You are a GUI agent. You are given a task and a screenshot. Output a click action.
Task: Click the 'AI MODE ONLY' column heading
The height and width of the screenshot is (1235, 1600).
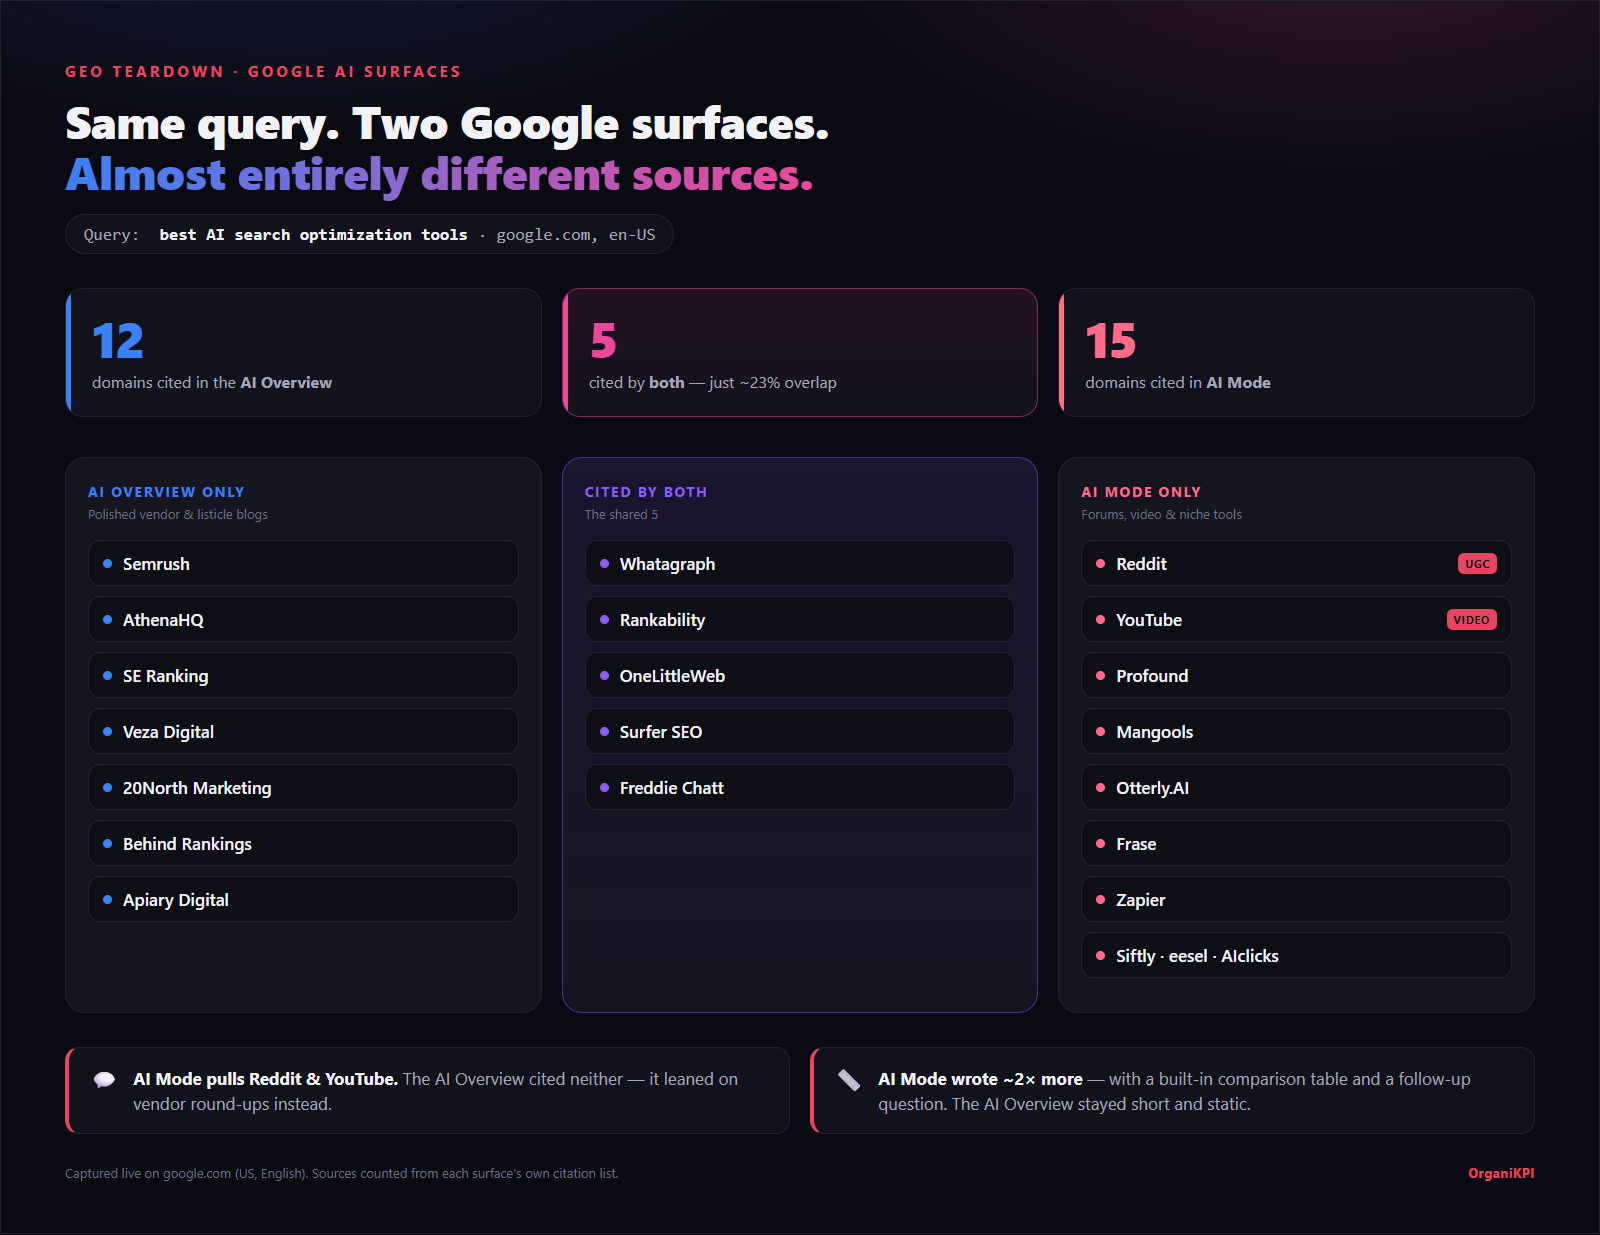pyautogui.click(x=1141, y=492)
